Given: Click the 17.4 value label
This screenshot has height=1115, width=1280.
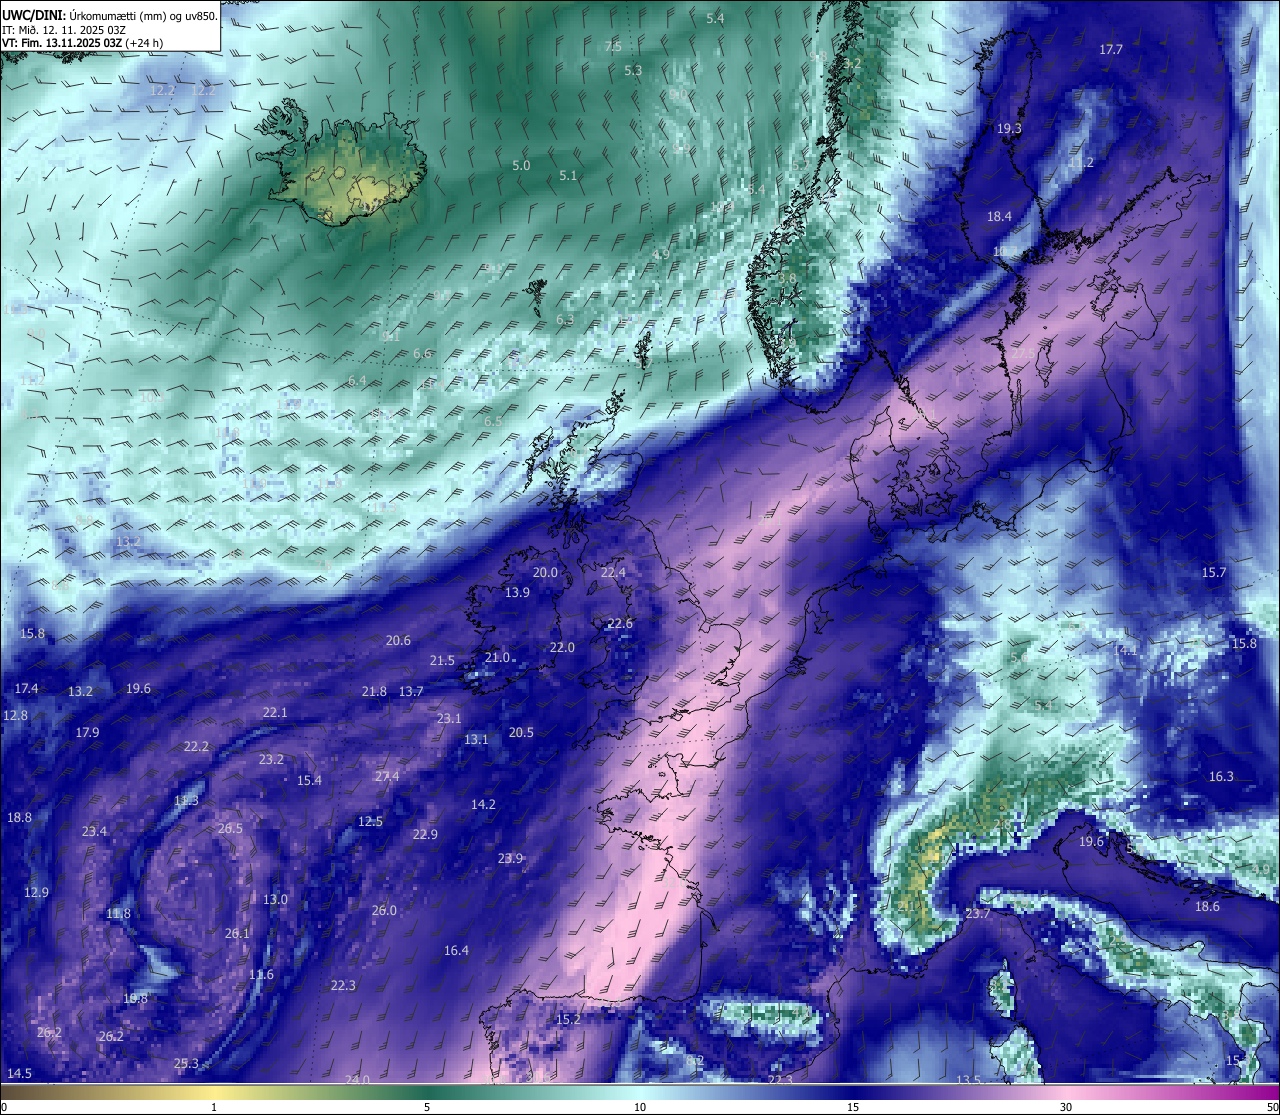Looking at the screenshot, I should coord(26,688).
